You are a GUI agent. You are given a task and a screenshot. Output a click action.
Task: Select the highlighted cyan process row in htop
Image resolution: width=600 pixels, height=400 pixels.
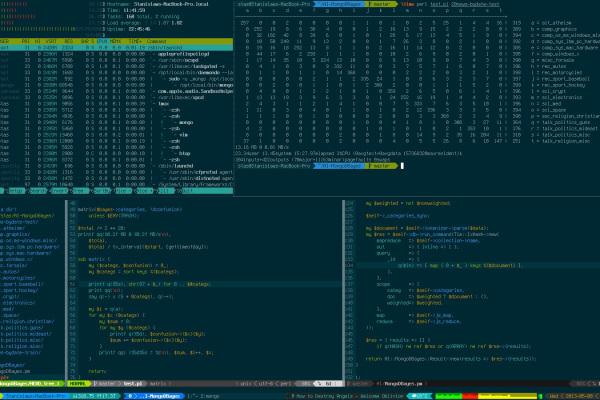[116, 48]
